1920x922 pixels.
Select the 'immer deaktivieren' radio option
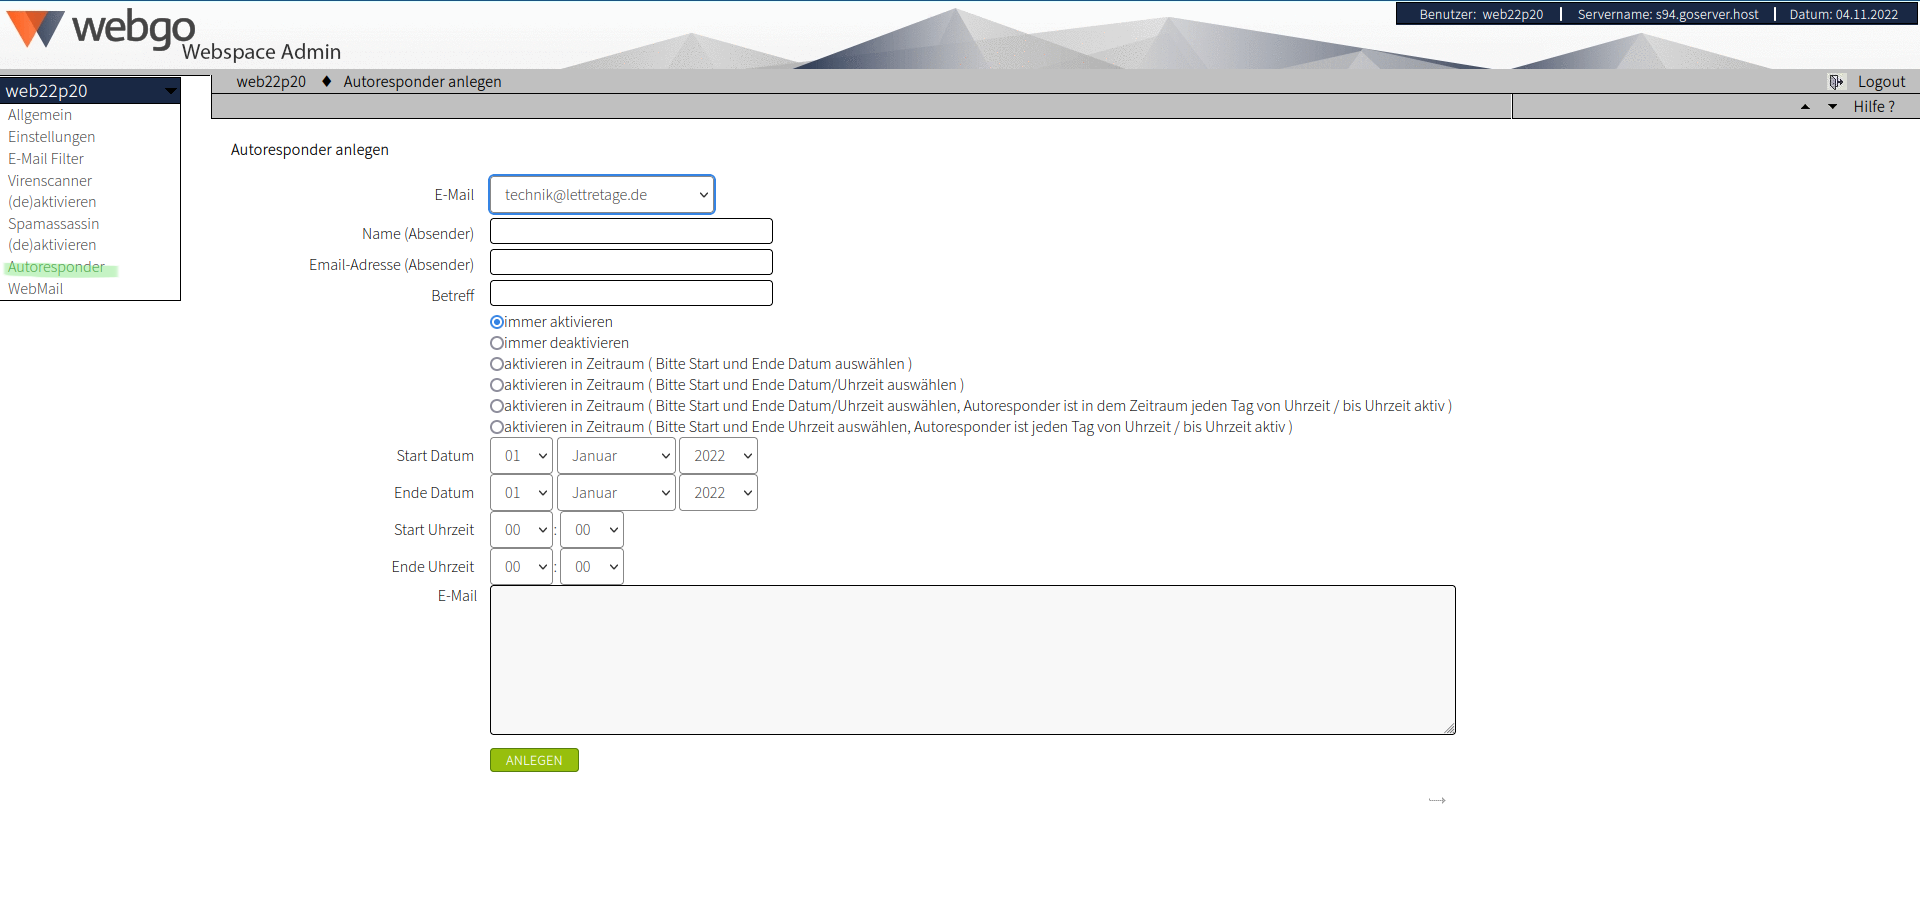(497, 343)
